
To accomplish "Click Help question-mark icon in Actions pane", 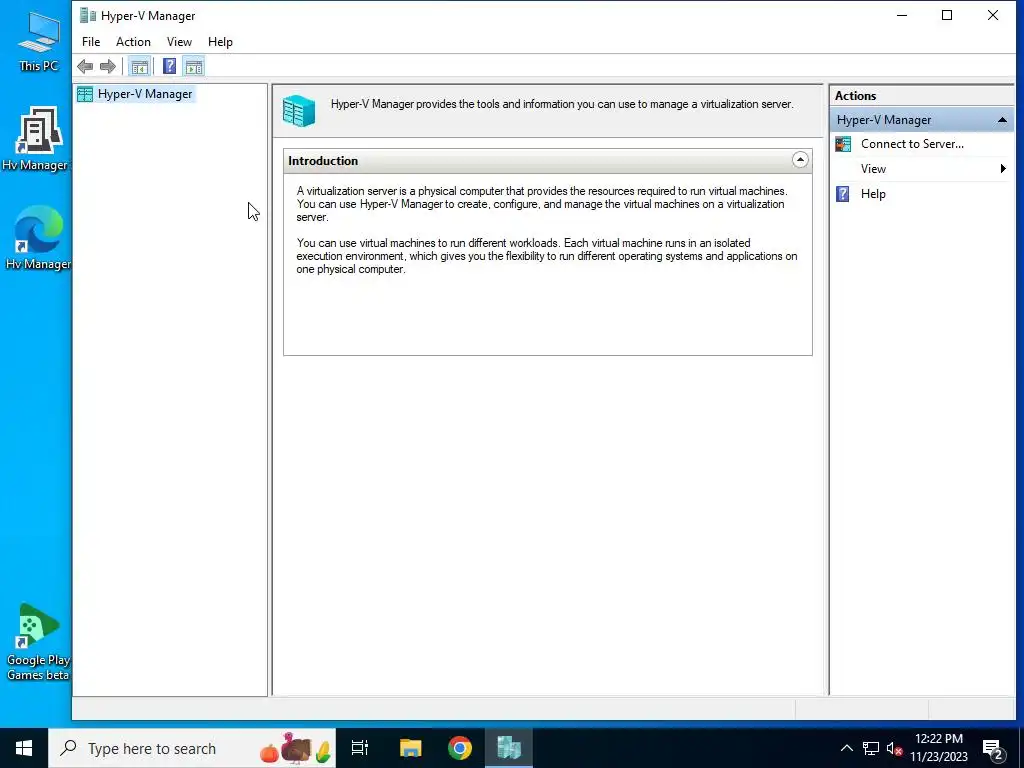I will click(843, 194).
